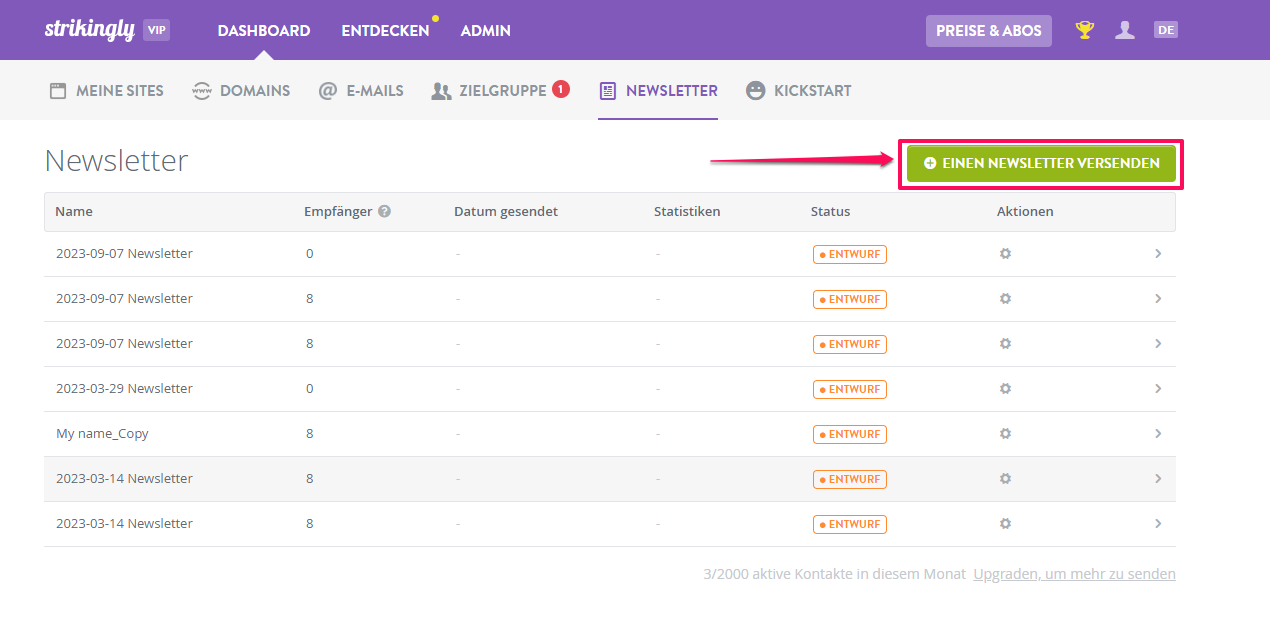Open the Admin menu
1270x640 pixels.
486,31
